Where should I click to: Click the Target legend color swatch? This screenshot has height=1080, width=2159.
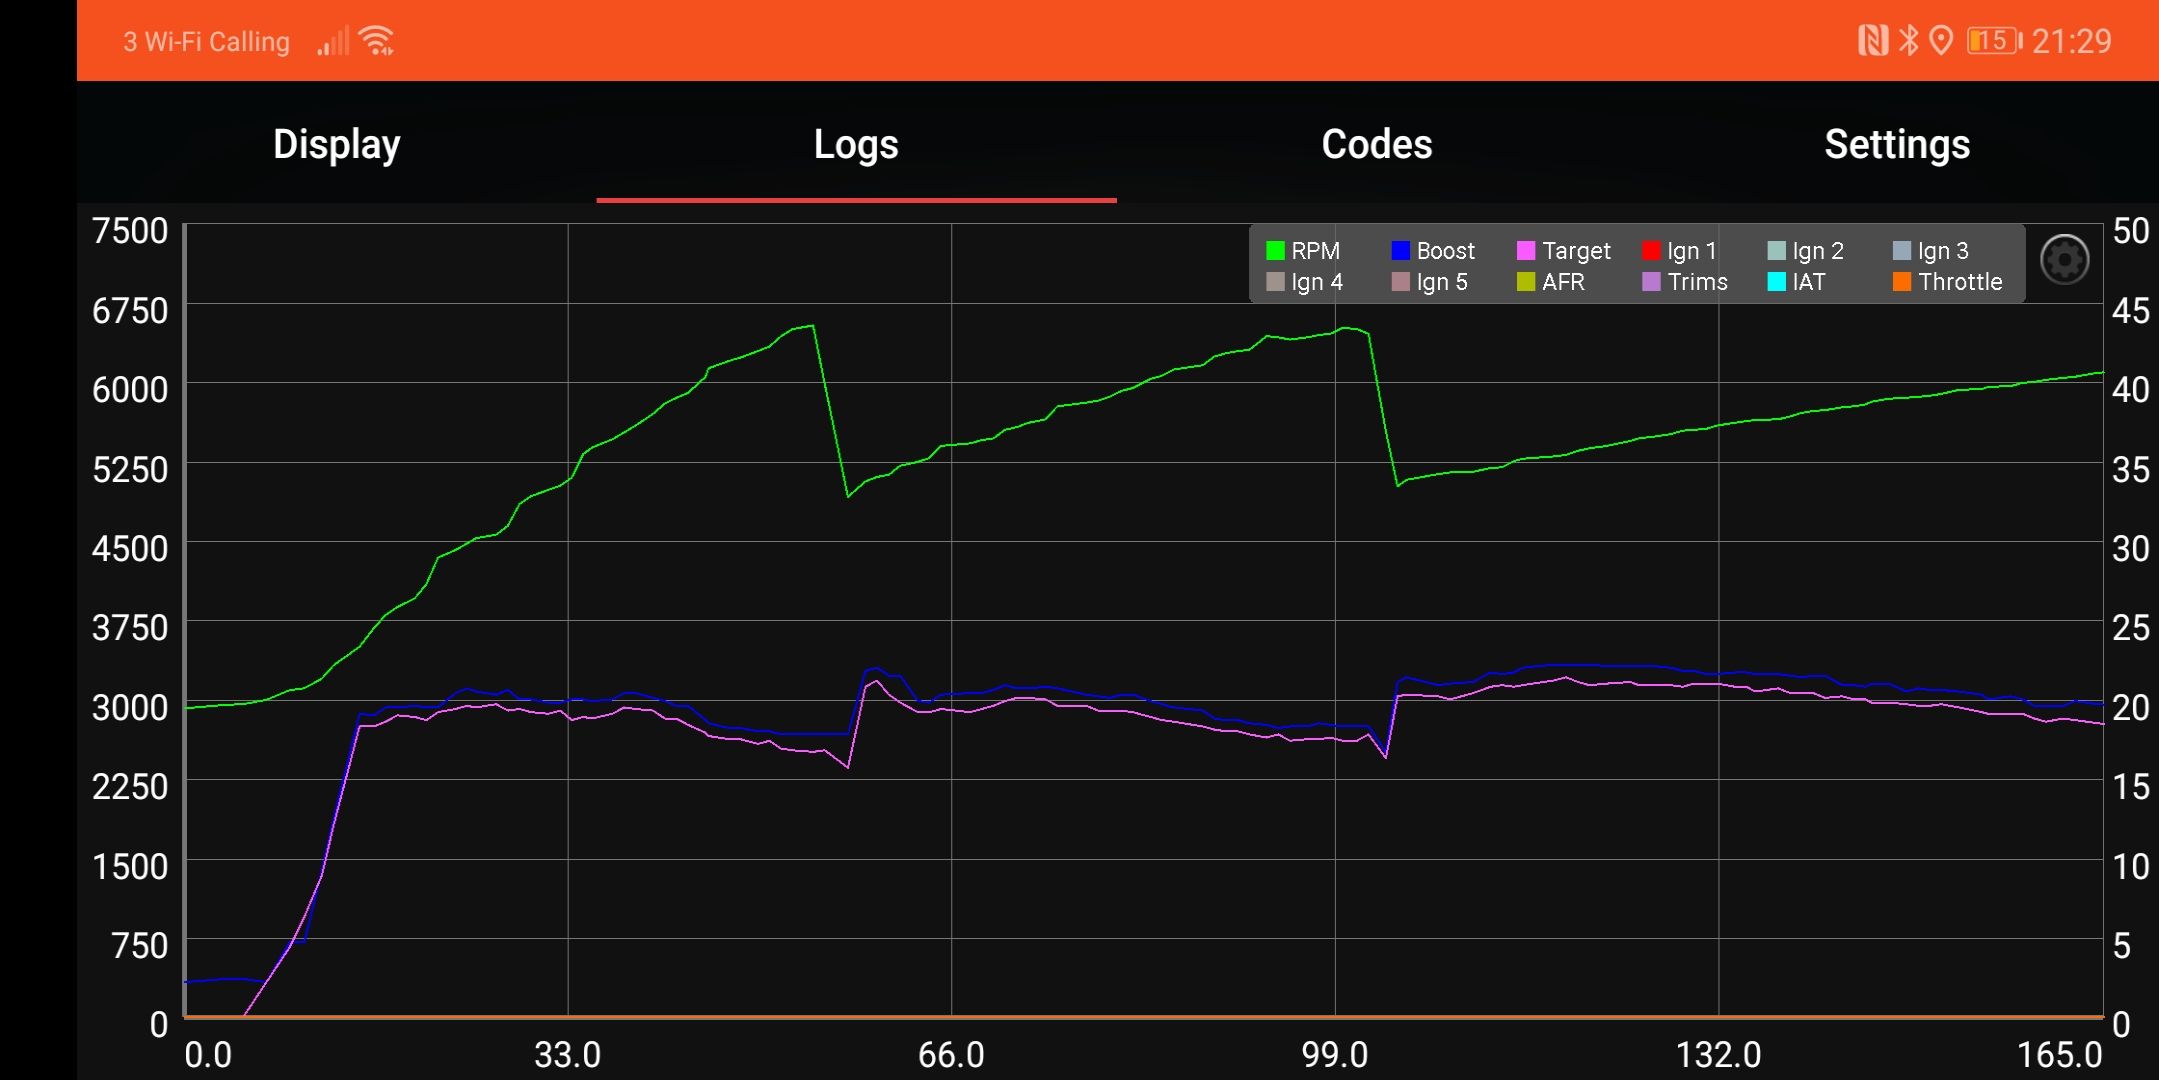tap(1527, 250)
